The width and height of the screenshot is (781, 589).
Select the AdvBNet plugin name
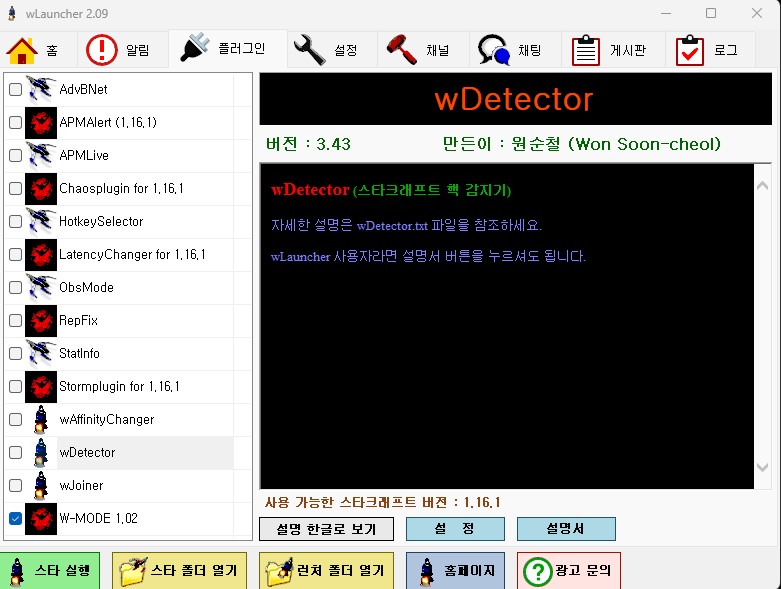(x=83, y=90)
